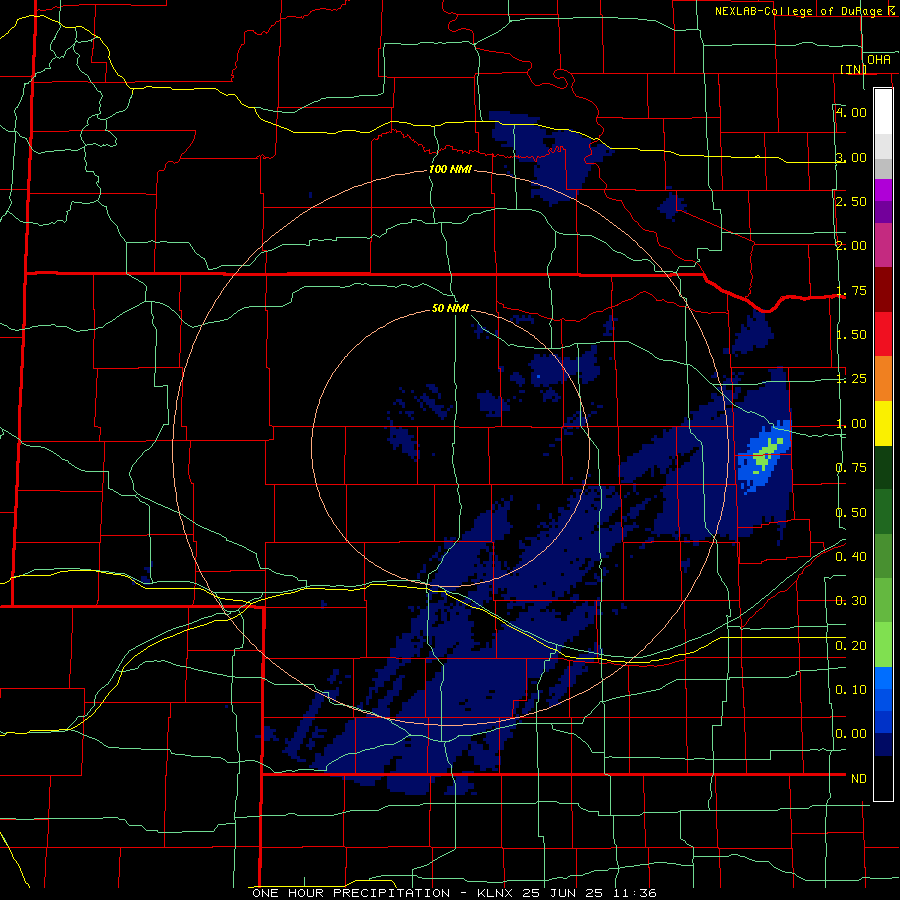
Task: Click the 4.00 legend value
Action: tap(851, 112)
